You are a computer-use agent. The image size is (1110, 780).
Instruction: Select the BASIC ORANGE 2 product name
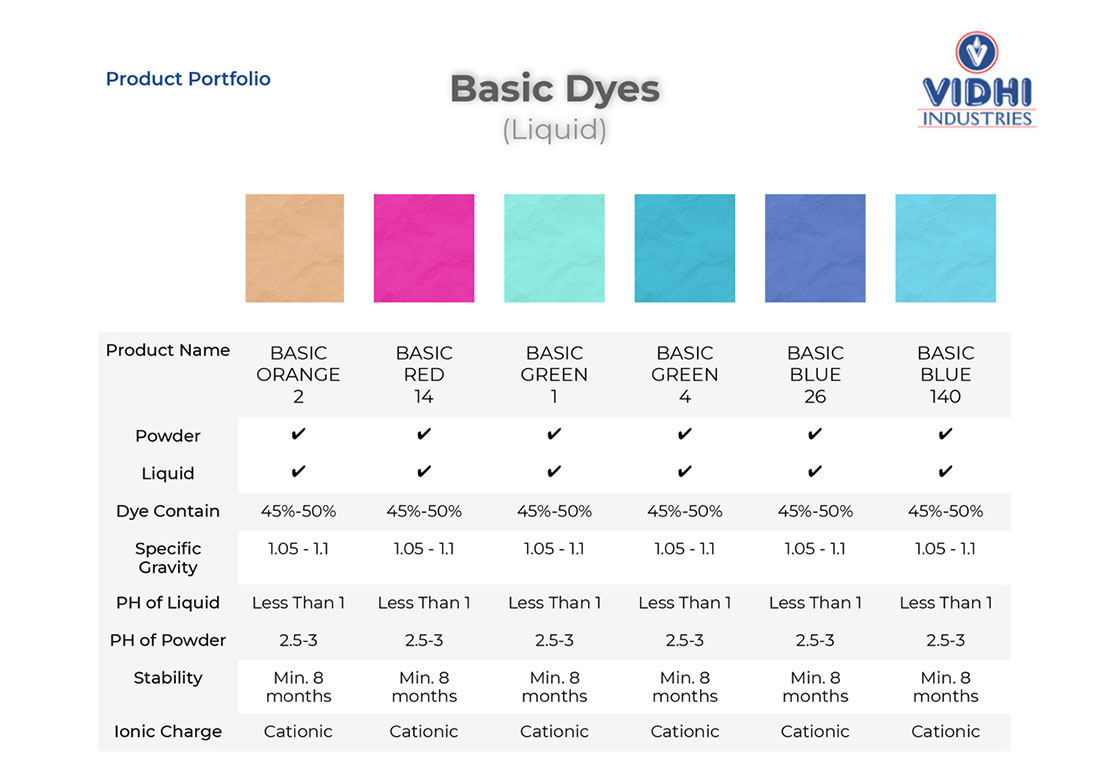[298, 374]
